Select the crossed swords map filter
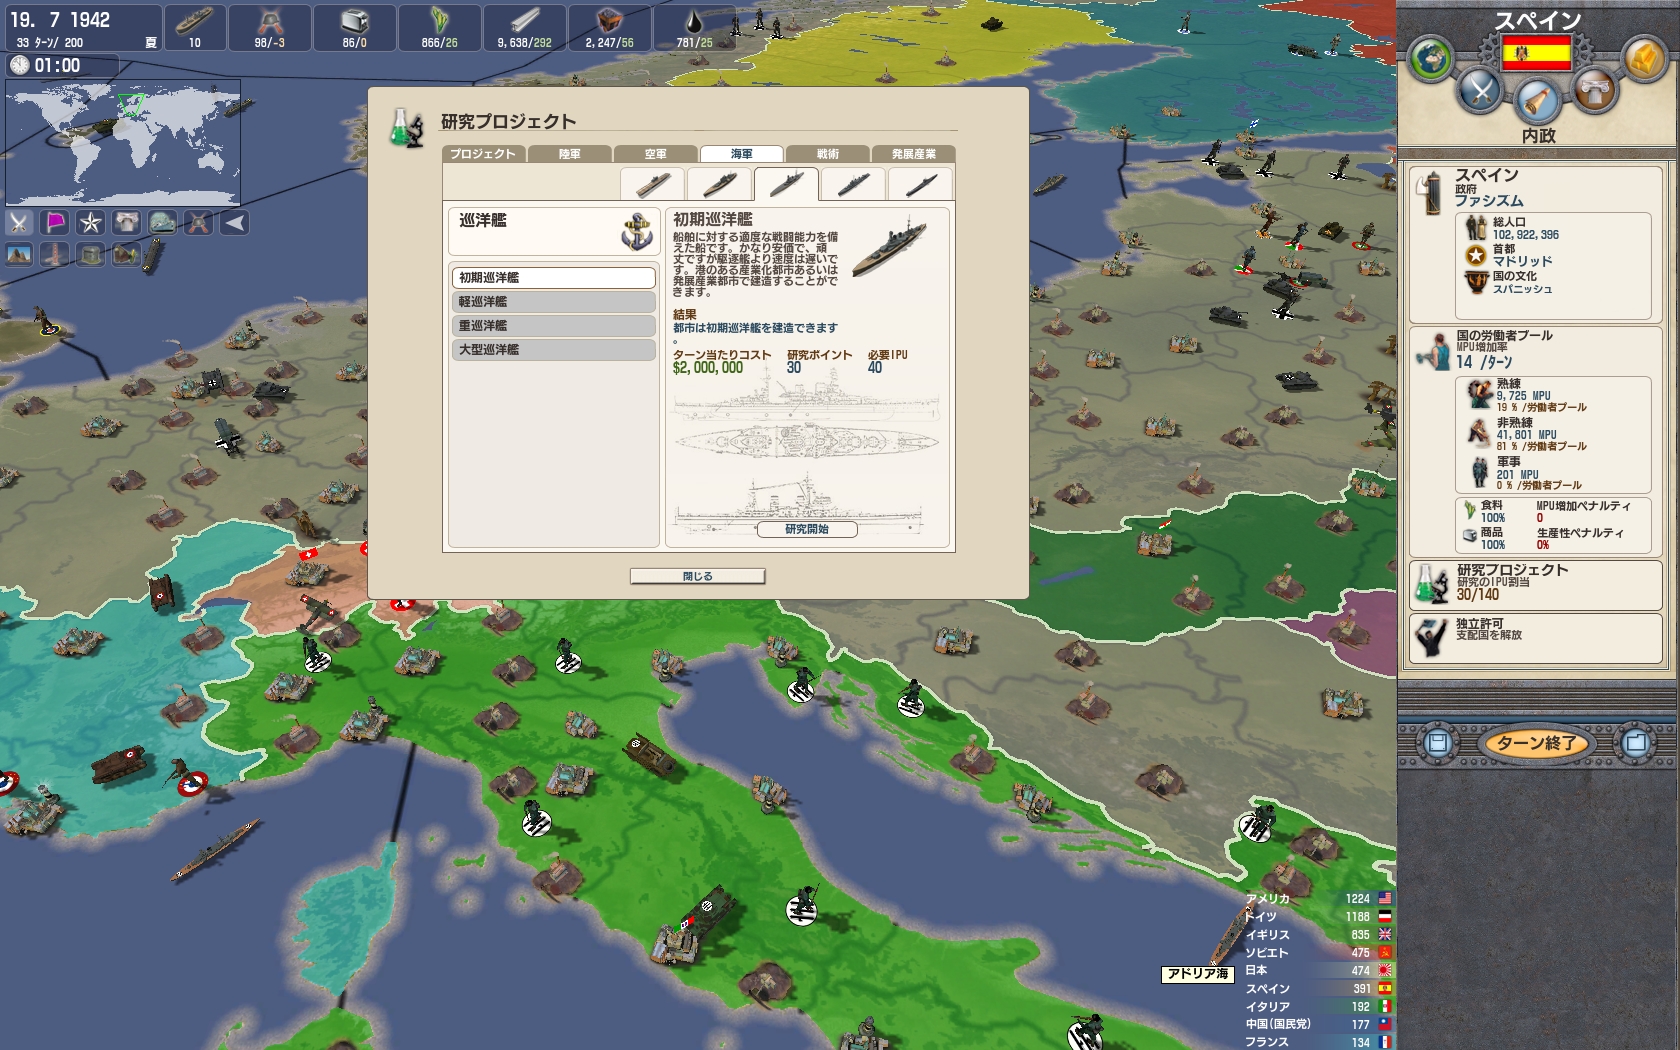The image size is (1680, 1050). tap(19, 223)
